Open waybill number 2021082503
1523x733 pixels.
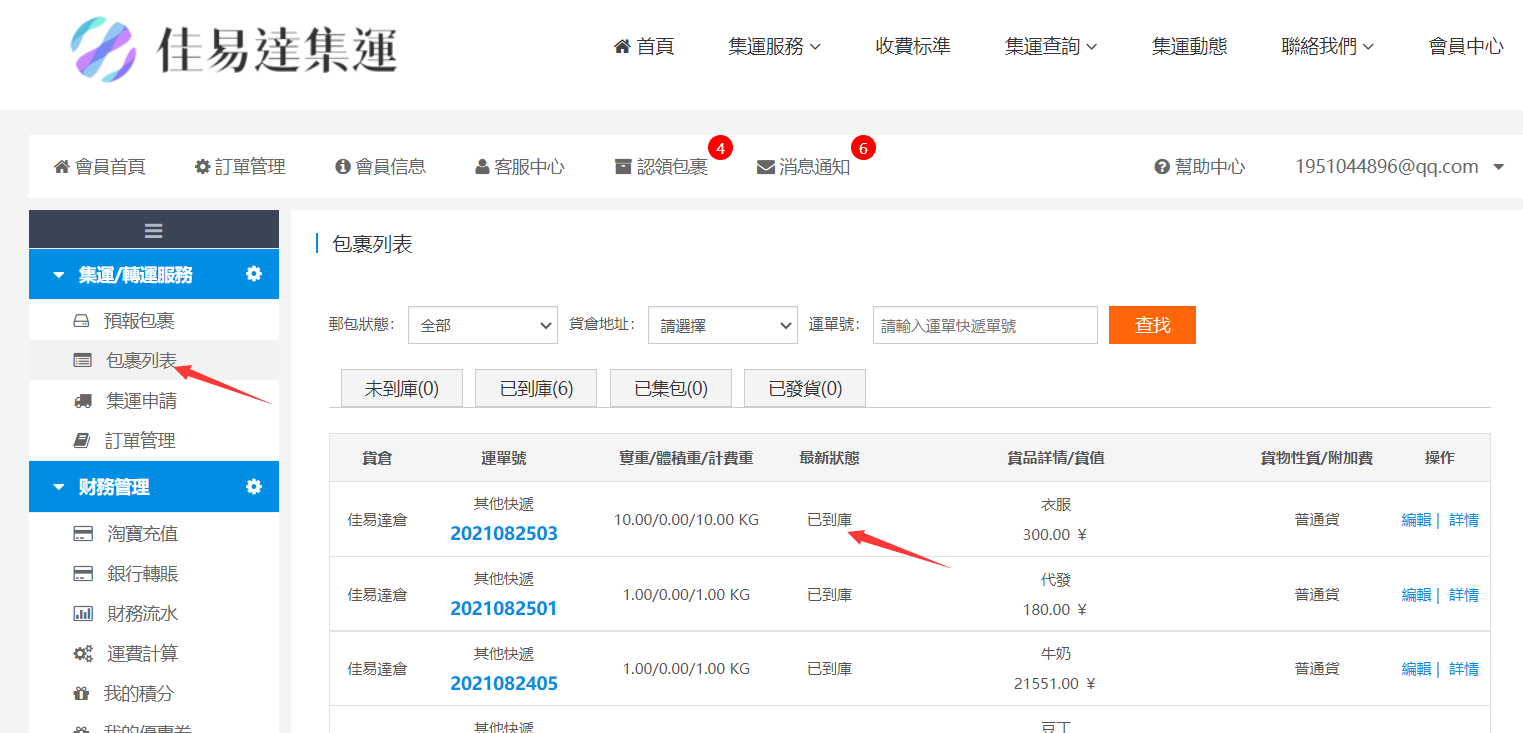pos(504,534)
